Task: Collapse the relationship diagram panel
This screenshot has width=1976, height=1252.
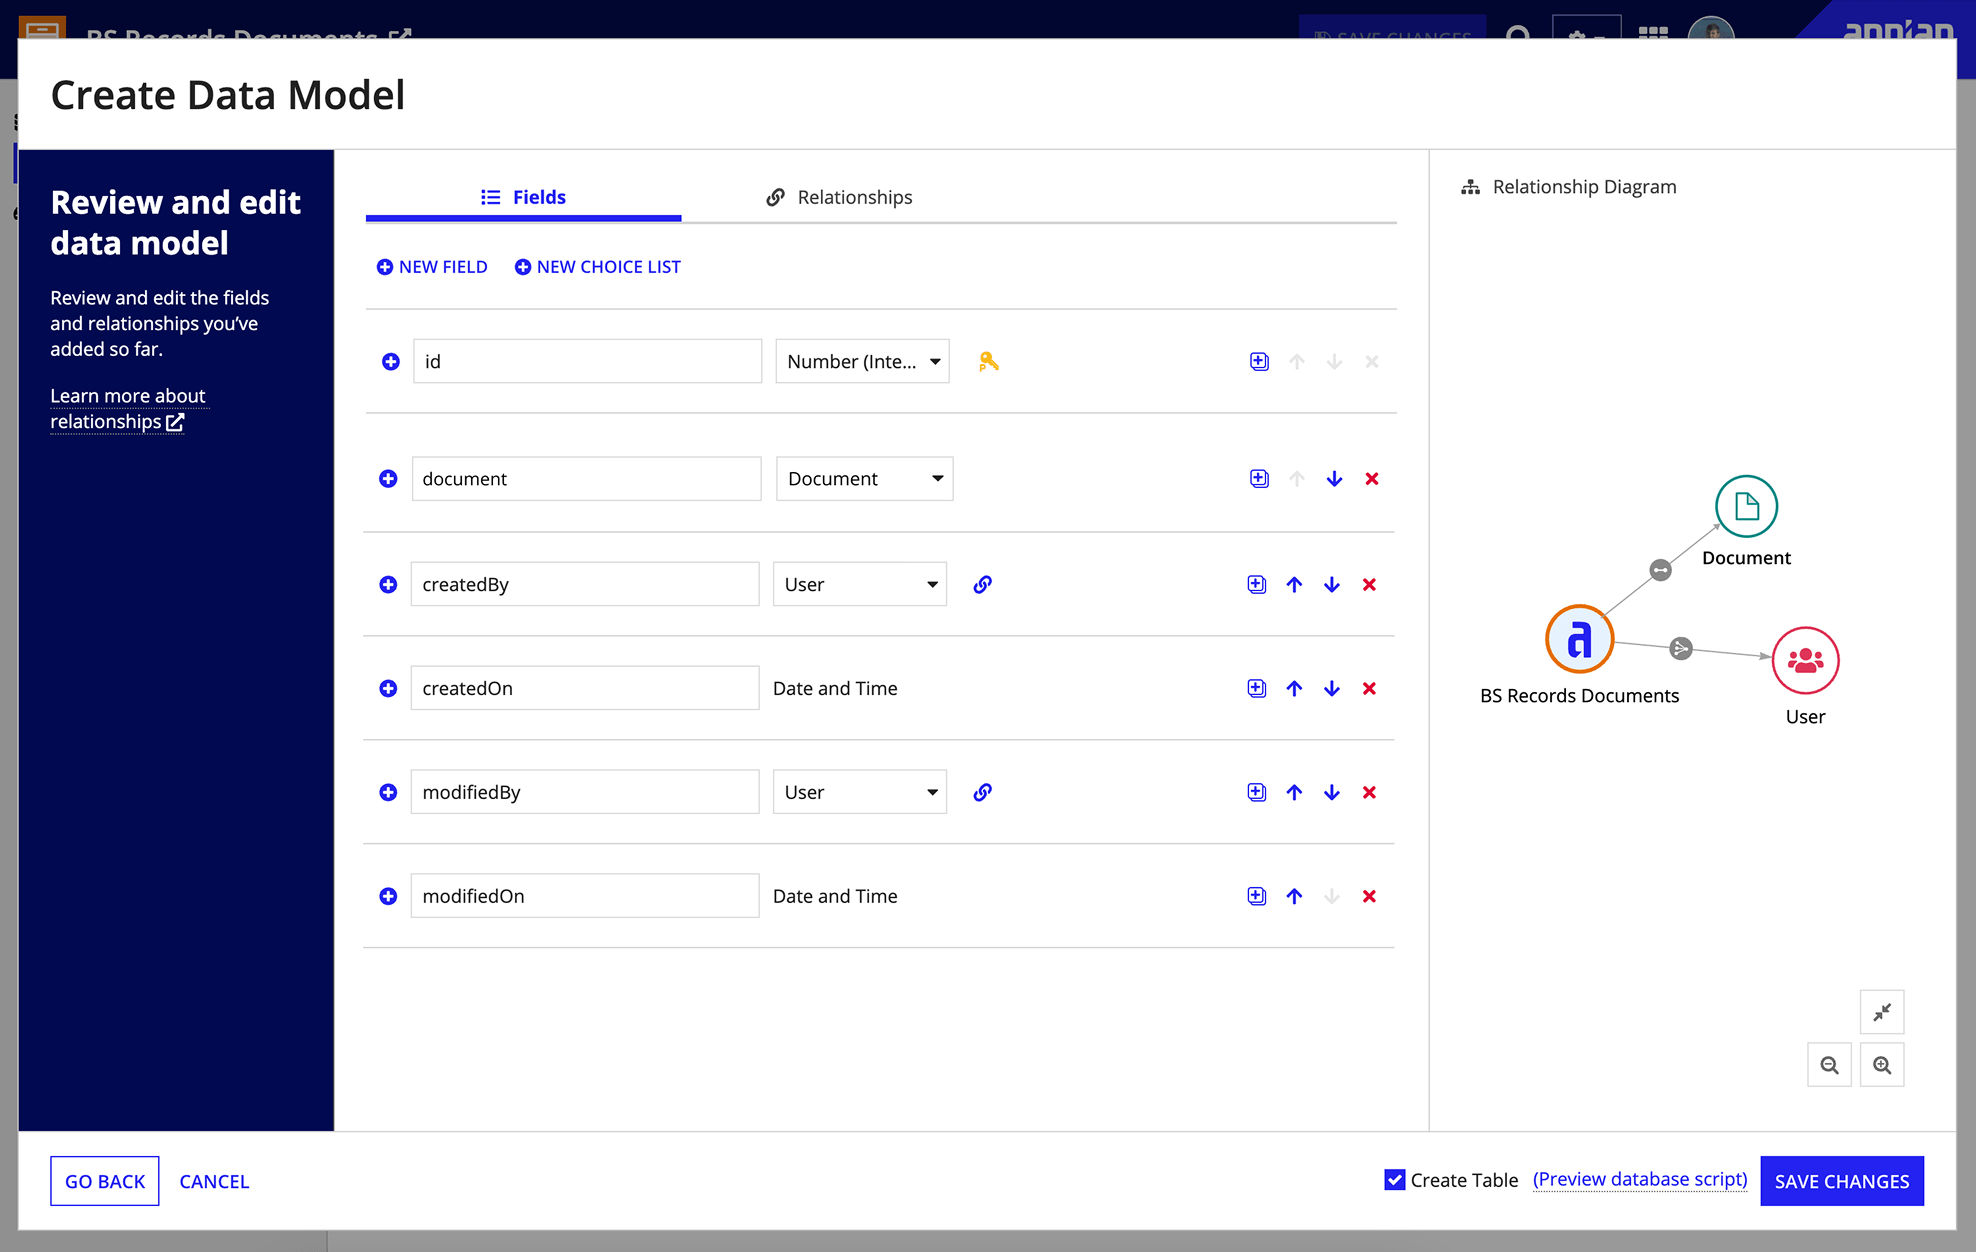Action: [x=1881, y=1012]
